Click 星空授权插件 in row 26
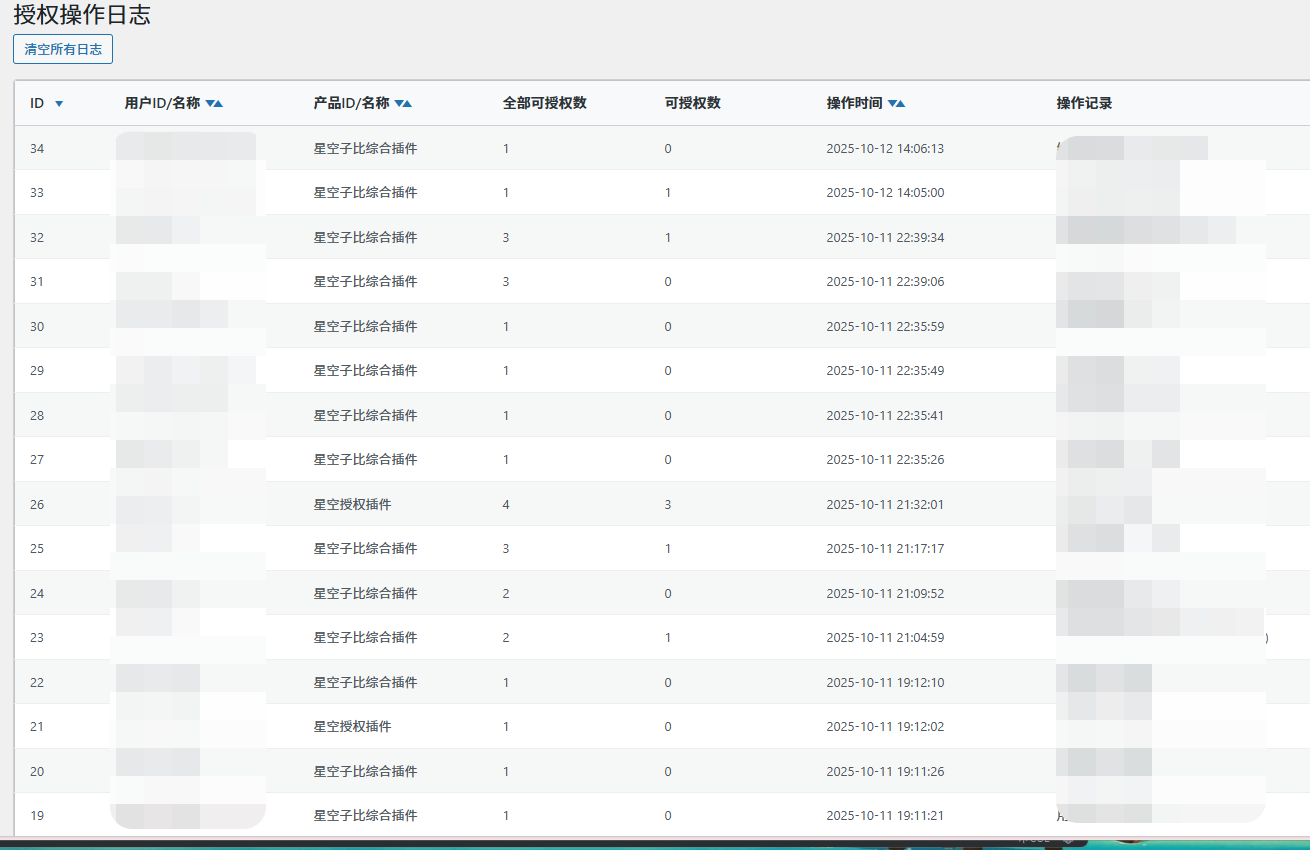 point(352,504)
